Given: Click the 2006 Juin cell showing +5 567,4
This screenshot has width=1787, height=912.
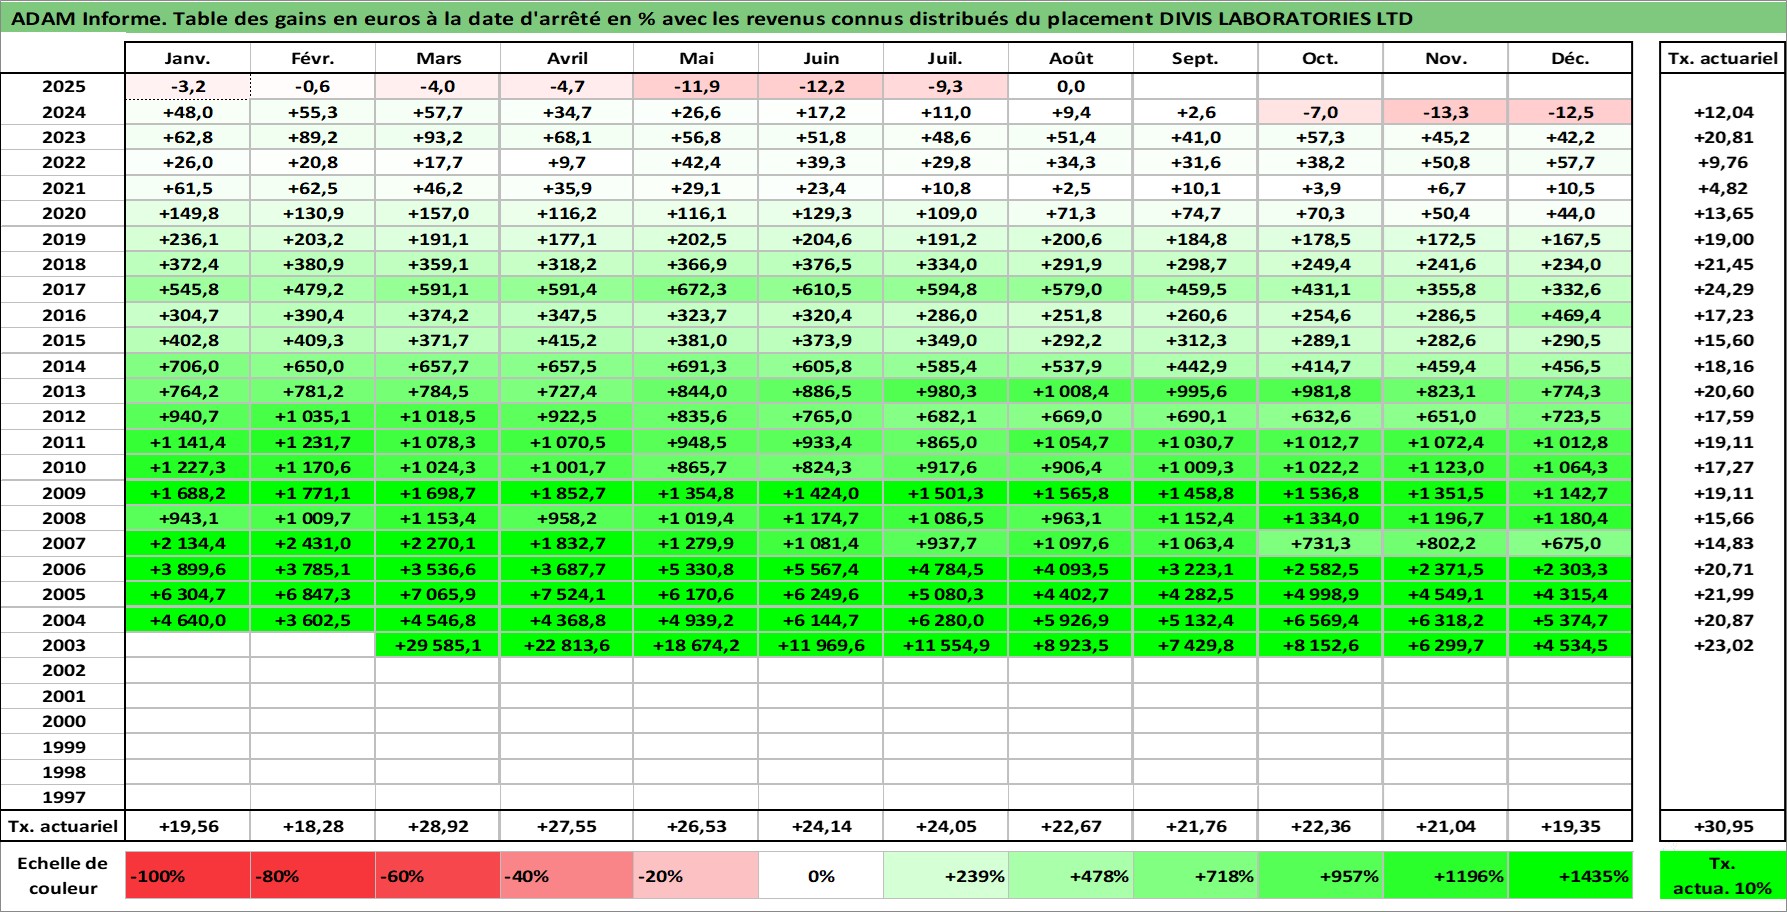Looking at the screenshot, I should click(820, 569).
